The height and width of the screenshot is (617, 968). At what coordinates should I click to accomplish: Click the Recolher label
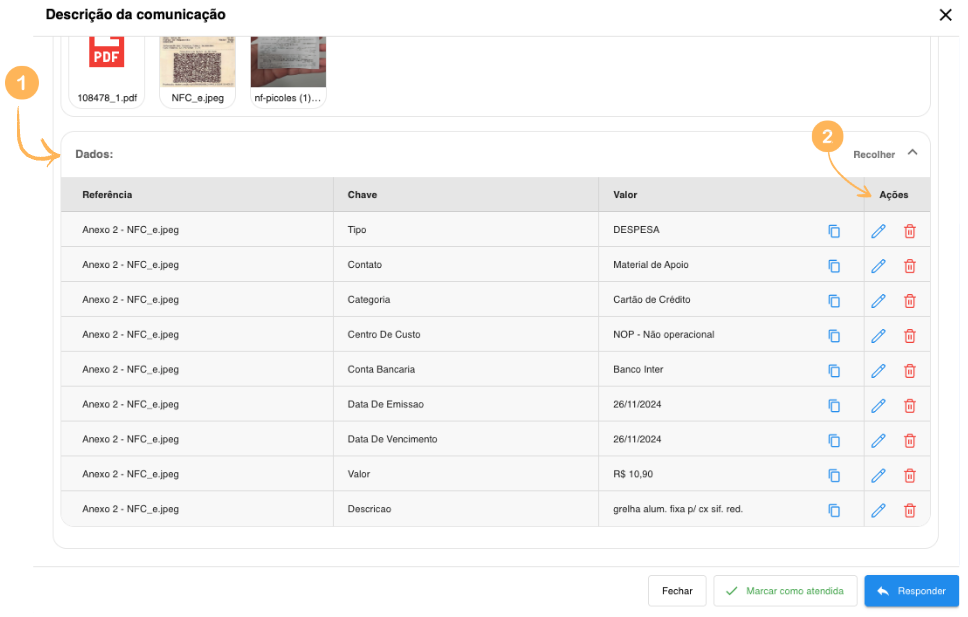[874, 155]
